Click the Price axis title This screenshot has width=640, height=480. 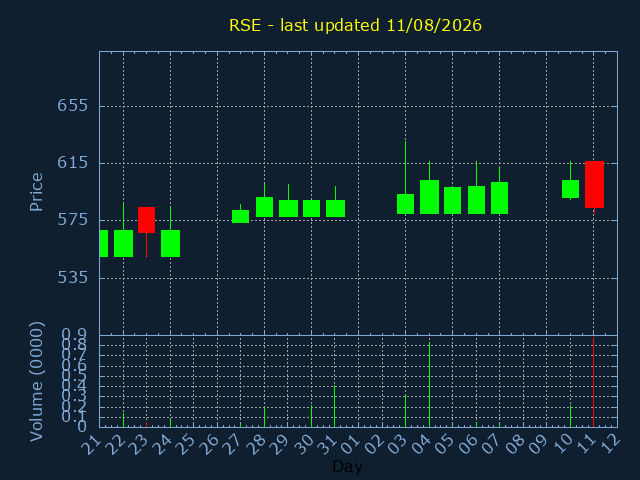click(x=36, y=192)
